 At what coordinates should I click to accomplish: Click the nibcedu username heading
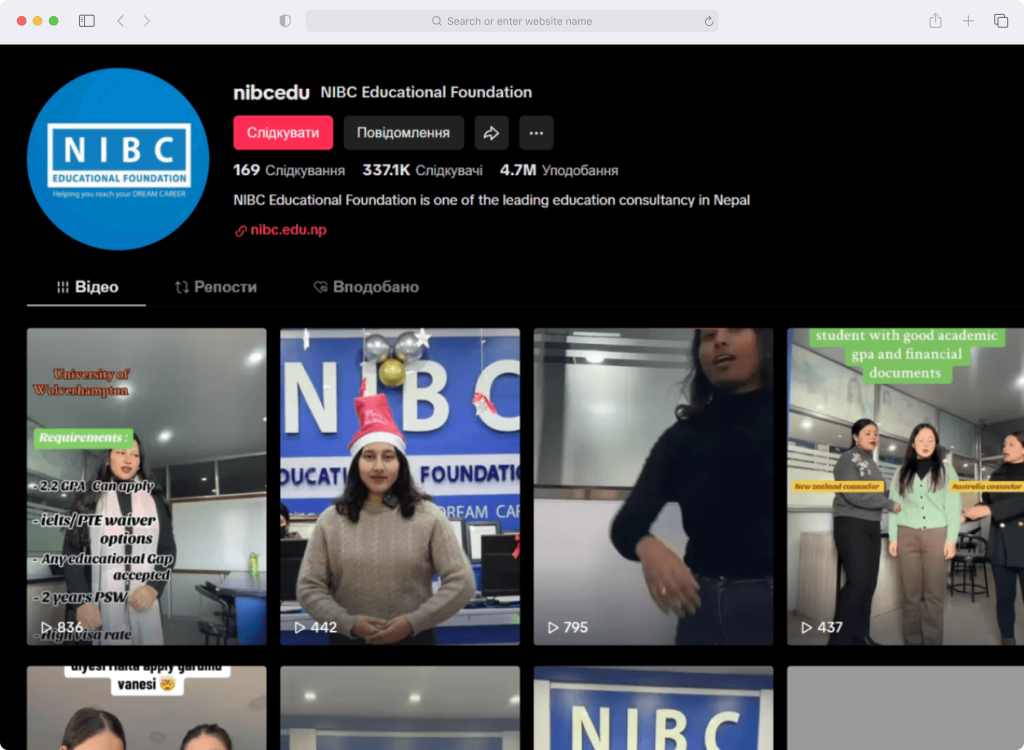pyautogui.click(x=272, y=93)
